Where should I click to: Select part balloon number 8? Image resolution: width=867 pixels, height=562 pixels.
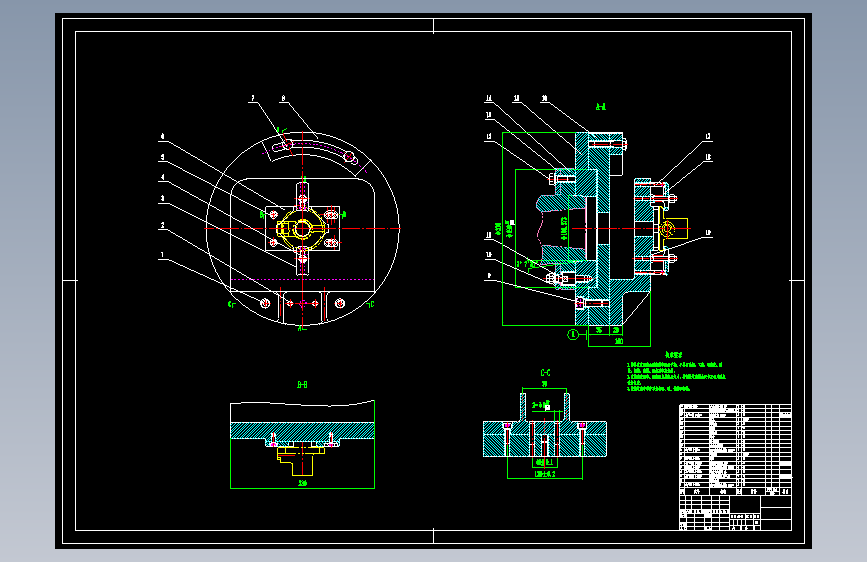coord(283,98)
